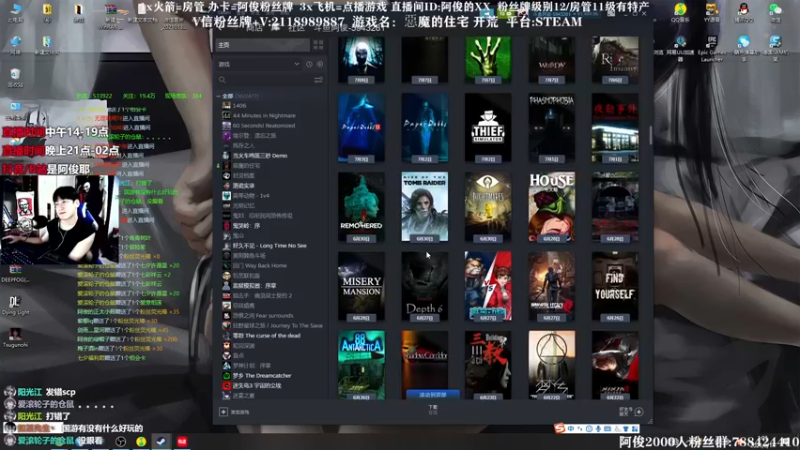The width and height of the screenshot is (800, 450).
Task: Select the 主页 home tab
Action: [262, 45]
